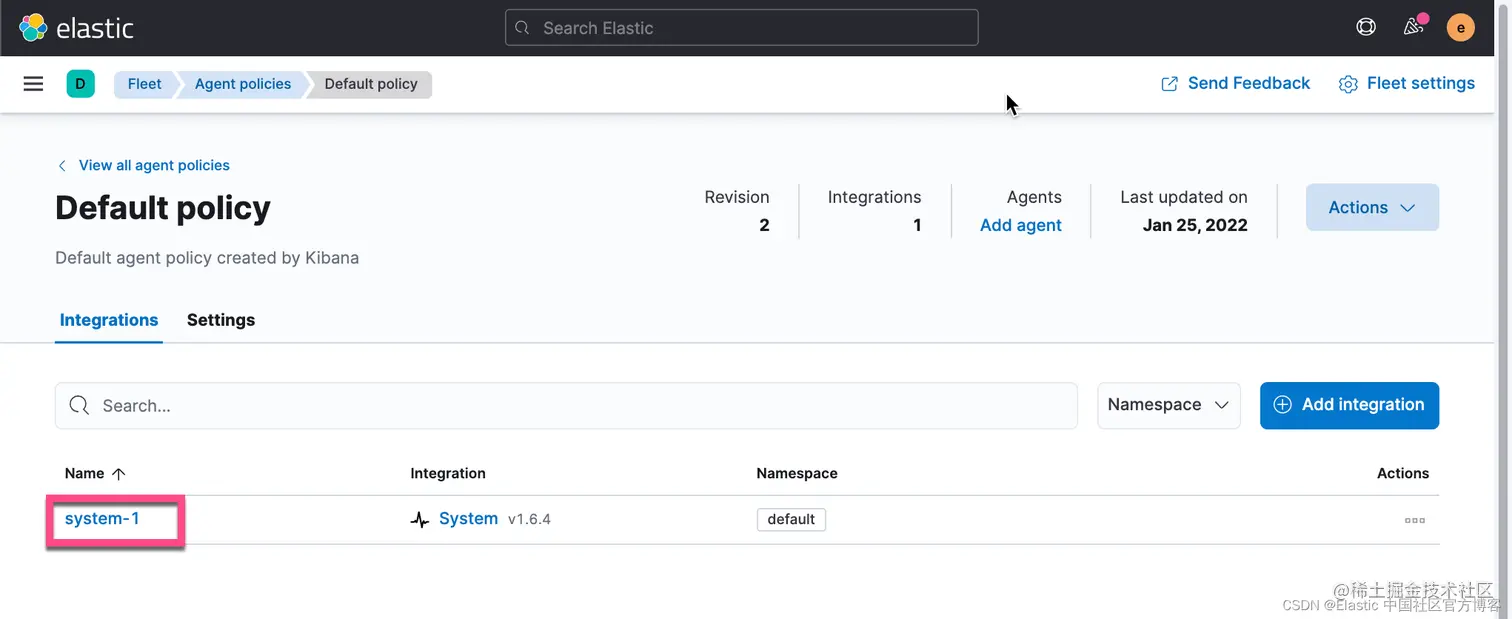Expand the Actions dropdown
Viewport: 1512px width, 619px height.
point(1371,208)
